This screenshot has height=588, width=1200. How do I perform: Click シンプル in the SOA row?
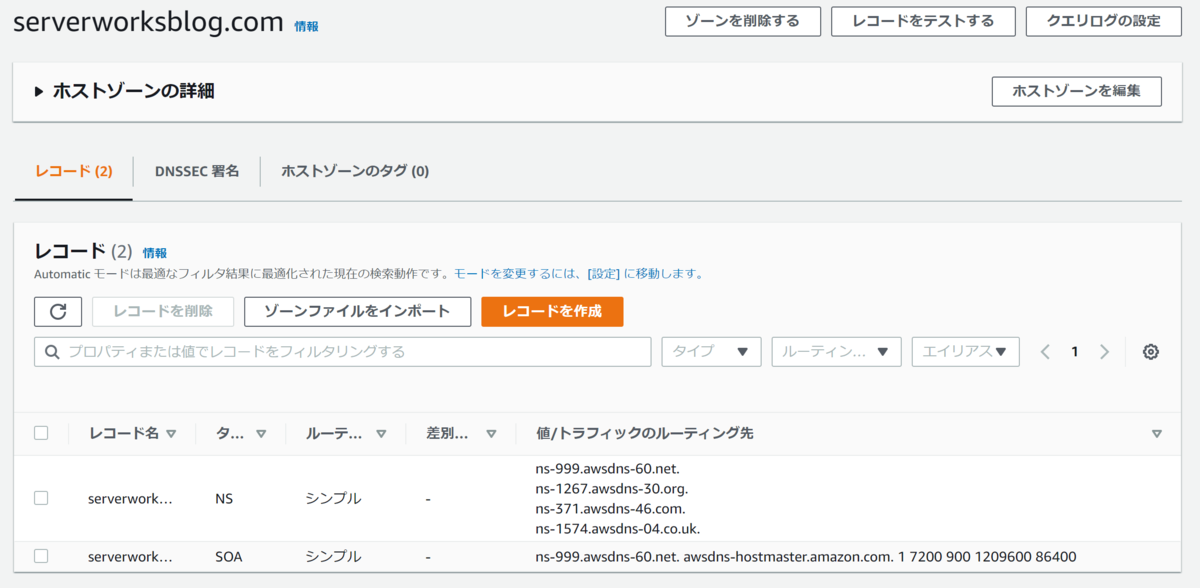coord(333,556)
